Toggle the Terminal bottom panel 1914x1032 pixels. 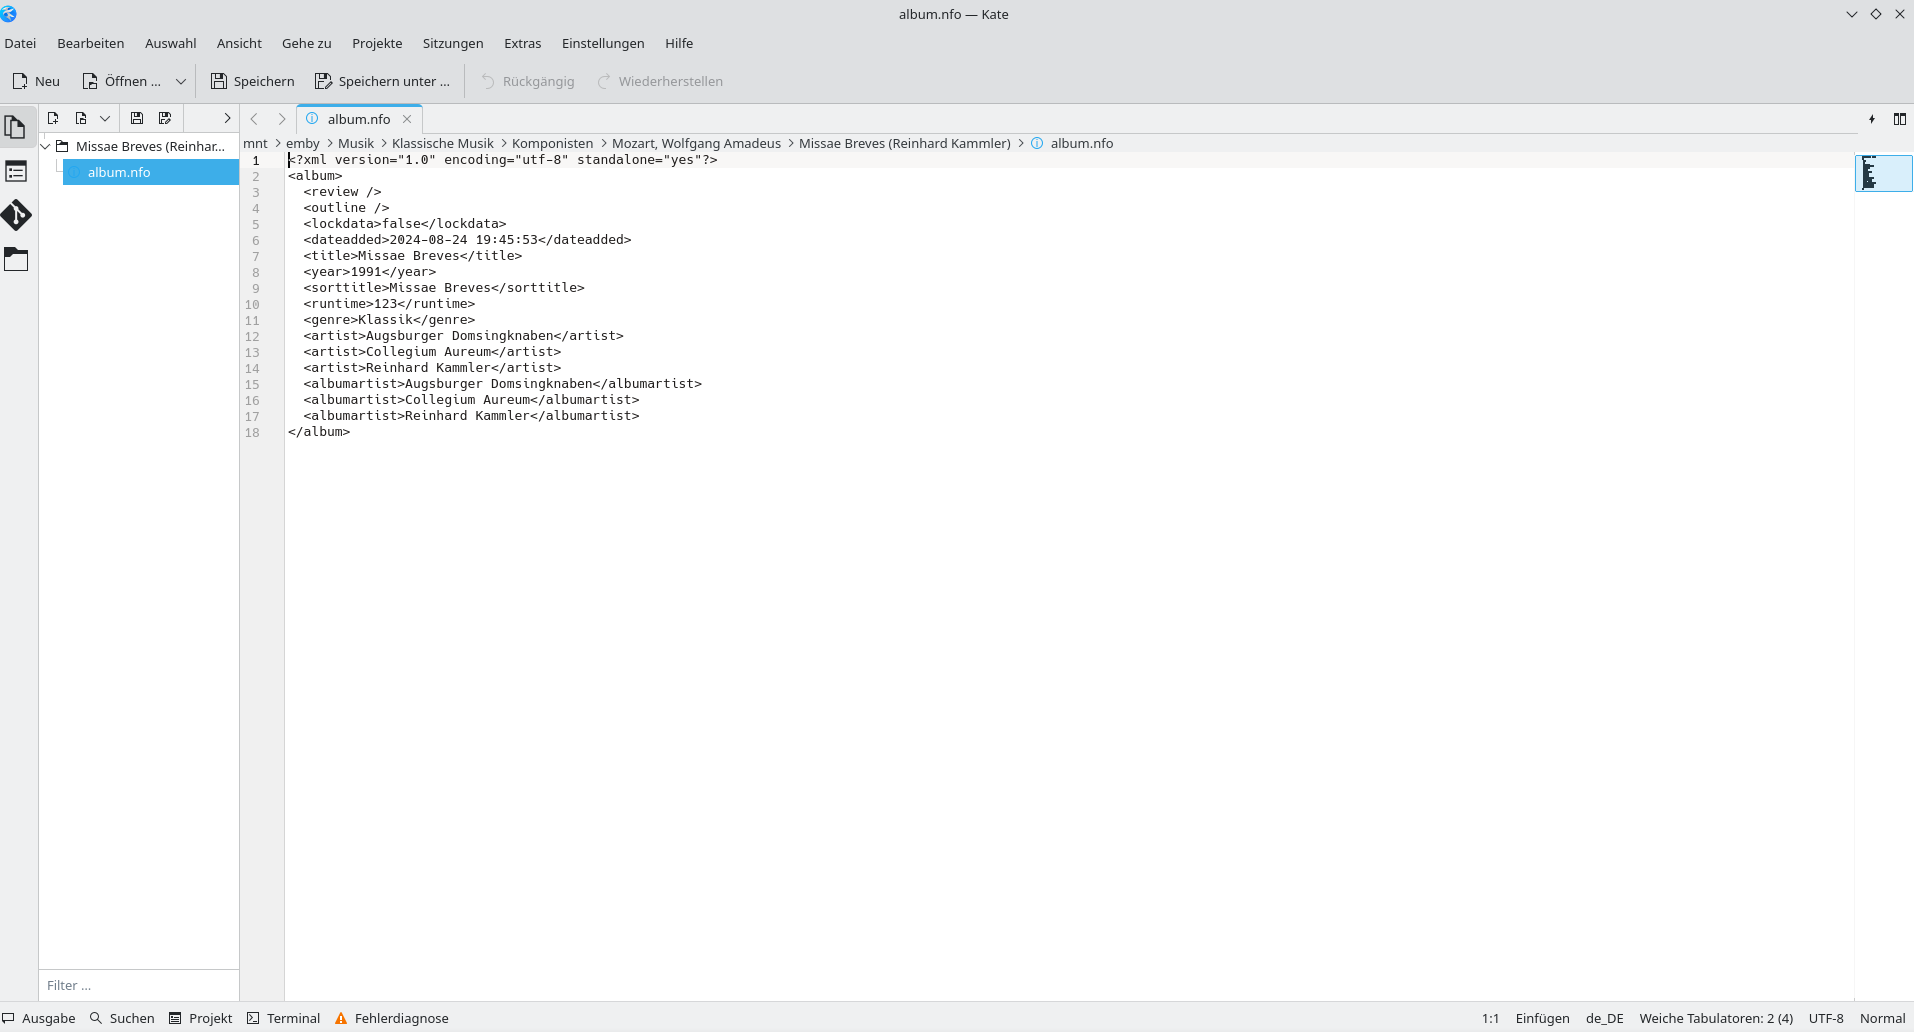[283, 1018]
